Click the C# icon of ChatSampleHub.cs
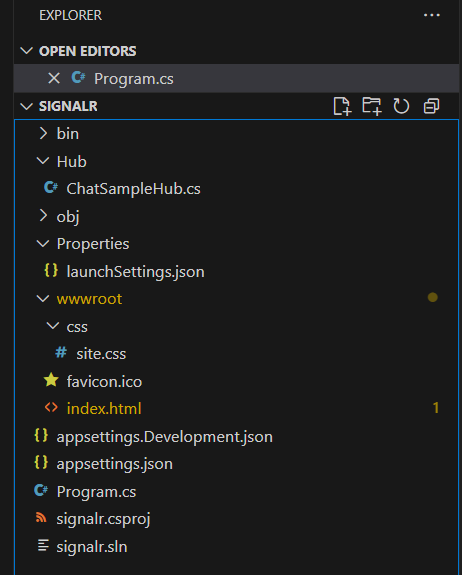 [x=51, y=187]
